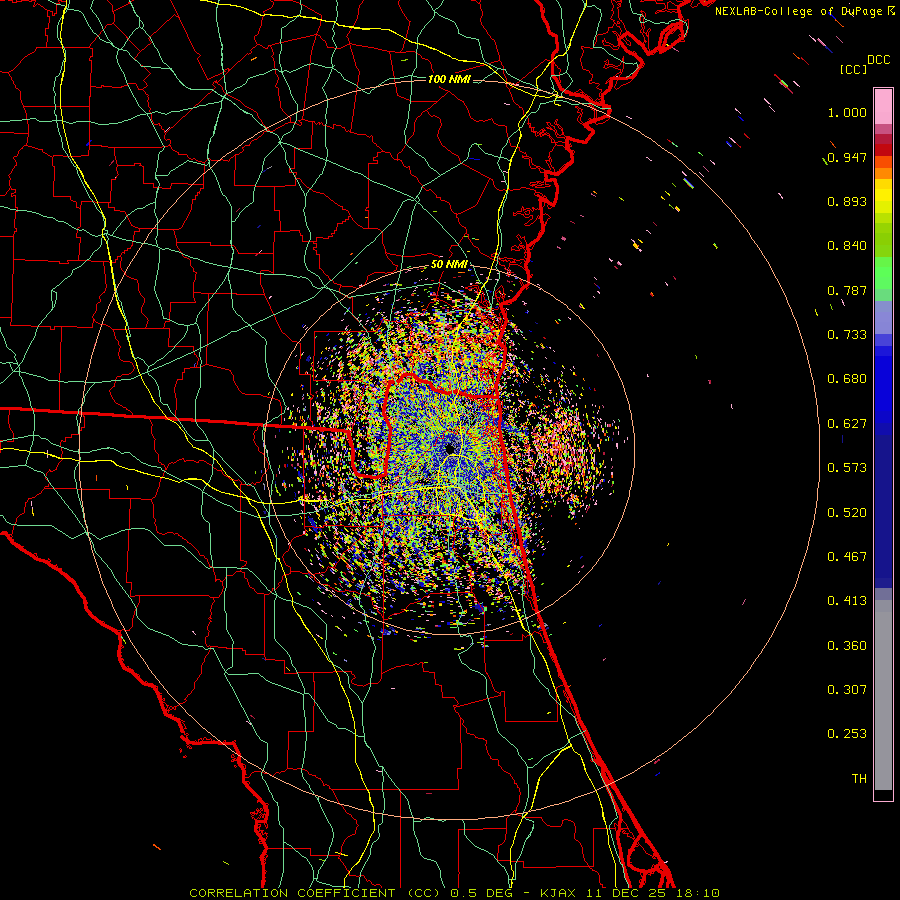Pick the lavender swatch beside 0.733
Viewport: 900px width, 900px height.
tap(883, 318)
